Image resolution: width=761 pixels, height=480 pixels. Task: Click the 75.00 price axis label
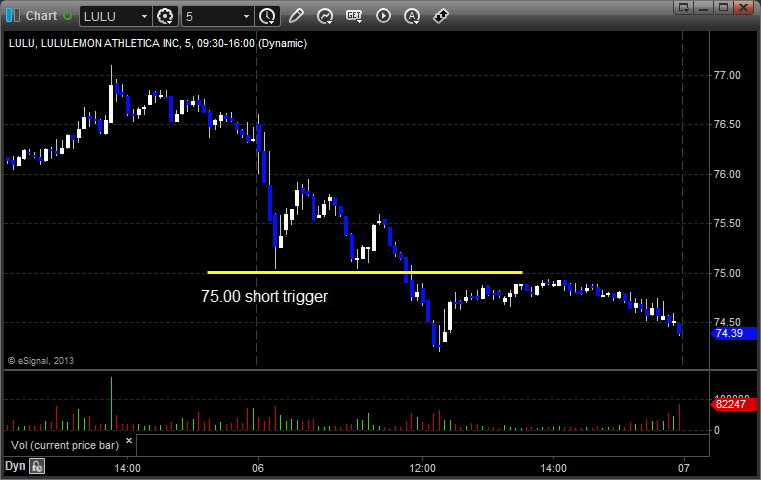[727, 273]
